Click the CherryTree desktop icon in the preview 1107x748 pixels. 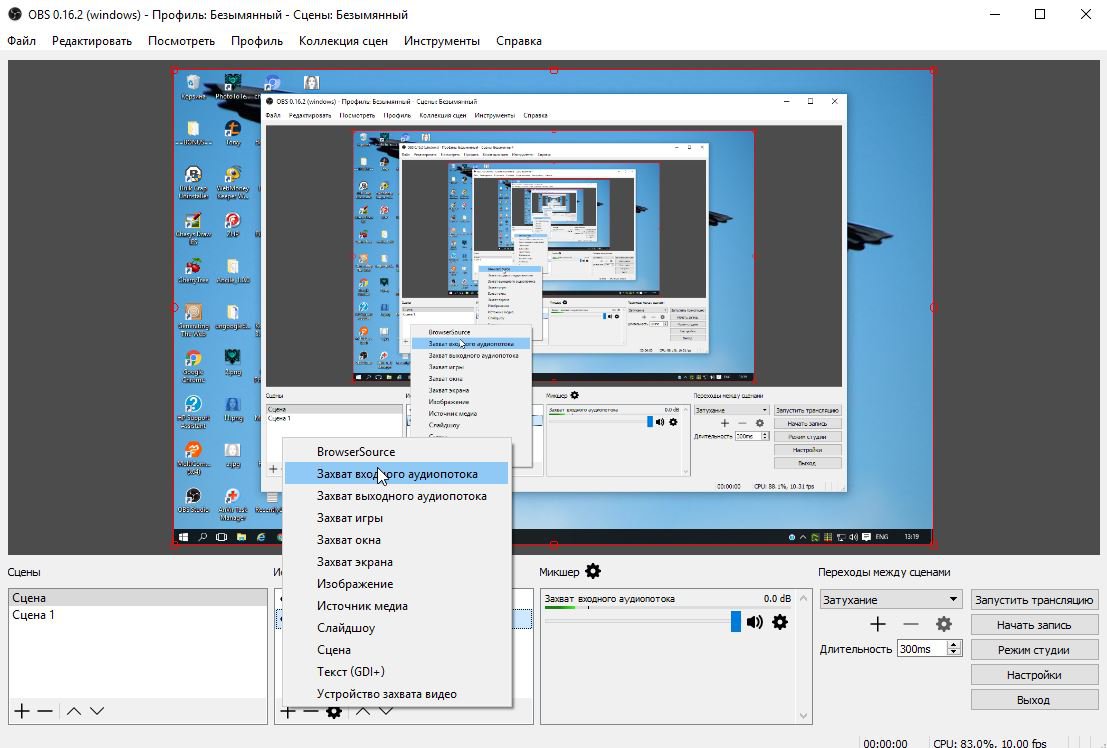(193, 271)
